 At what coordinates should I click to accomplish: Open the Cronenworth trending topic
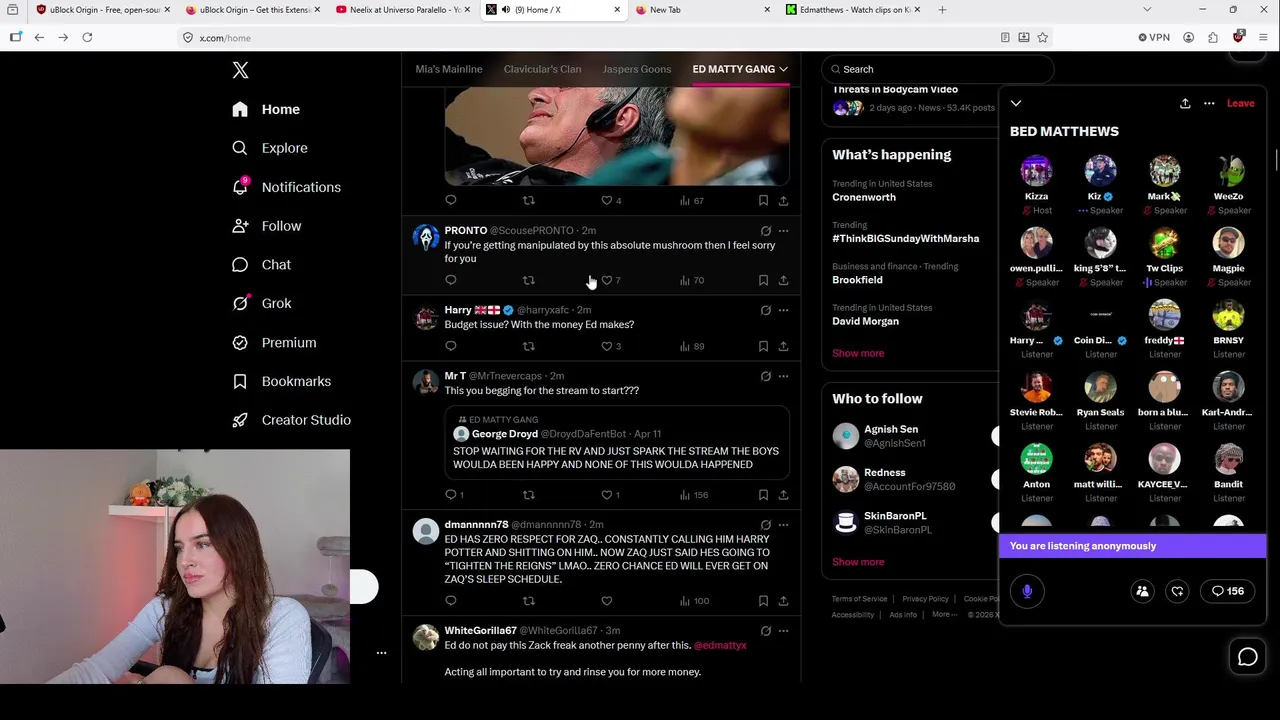click(864, 197)
